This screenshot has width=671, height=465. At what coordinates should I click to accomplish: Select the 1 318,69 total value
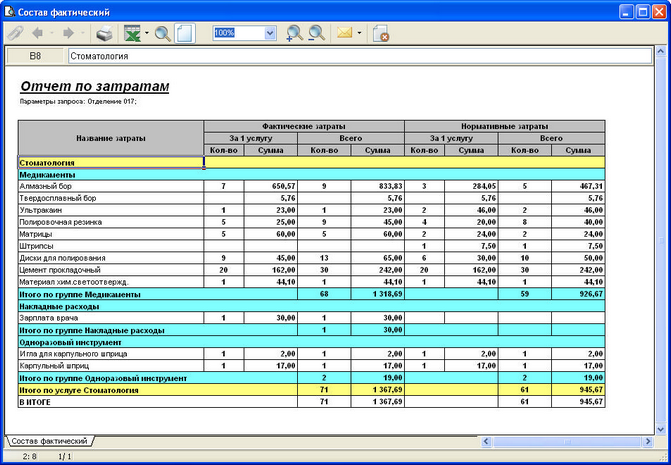pos(377,294)
